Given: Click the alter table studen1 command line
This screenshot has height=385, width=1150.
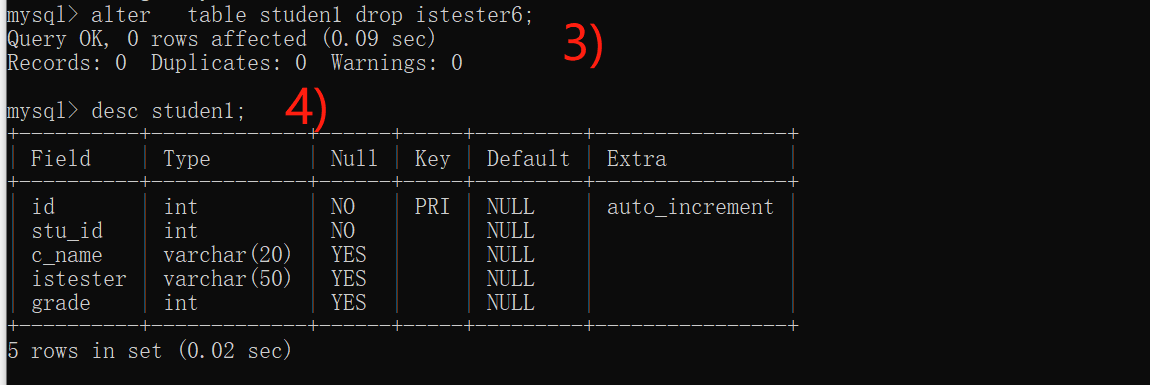Looking at the screenshot, I should pyautogui.click(x=270, y=15).
